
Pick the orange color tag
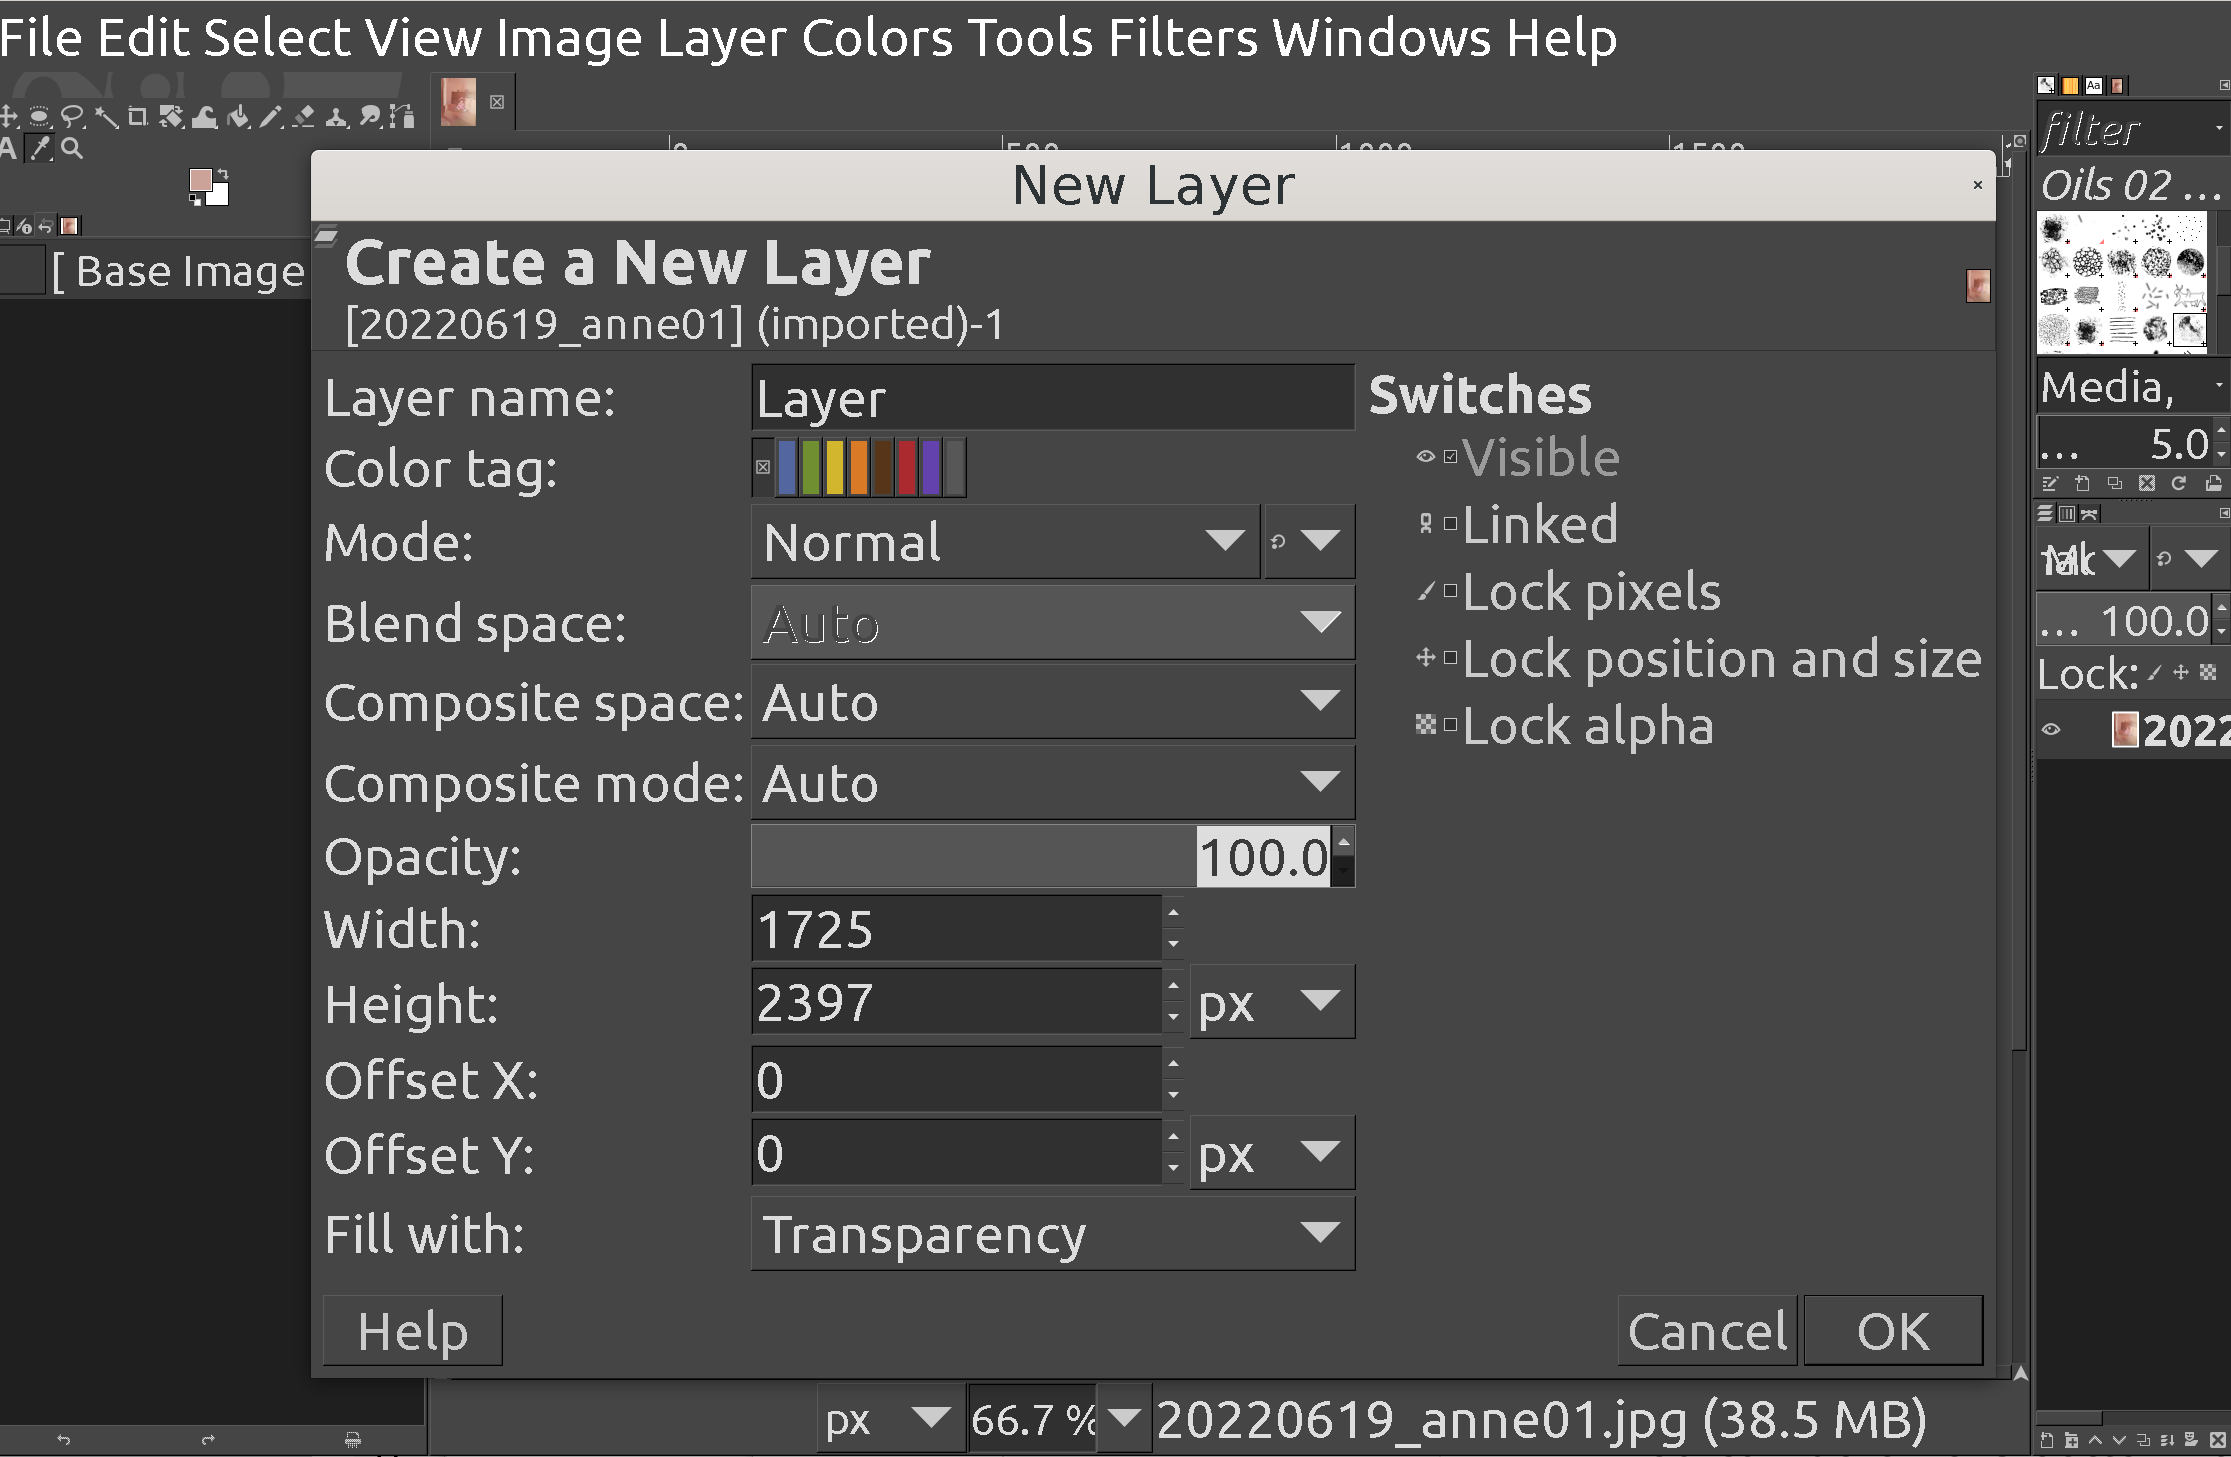(x=859, y=467)
